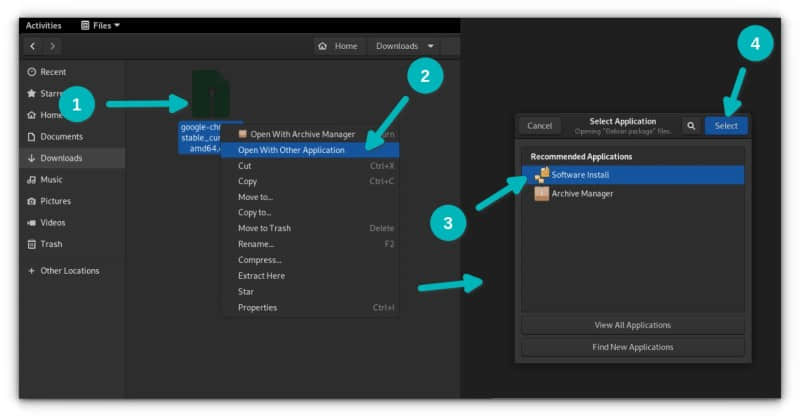Click Find New Applications button

pyautogui.click(x=632, y=347)
